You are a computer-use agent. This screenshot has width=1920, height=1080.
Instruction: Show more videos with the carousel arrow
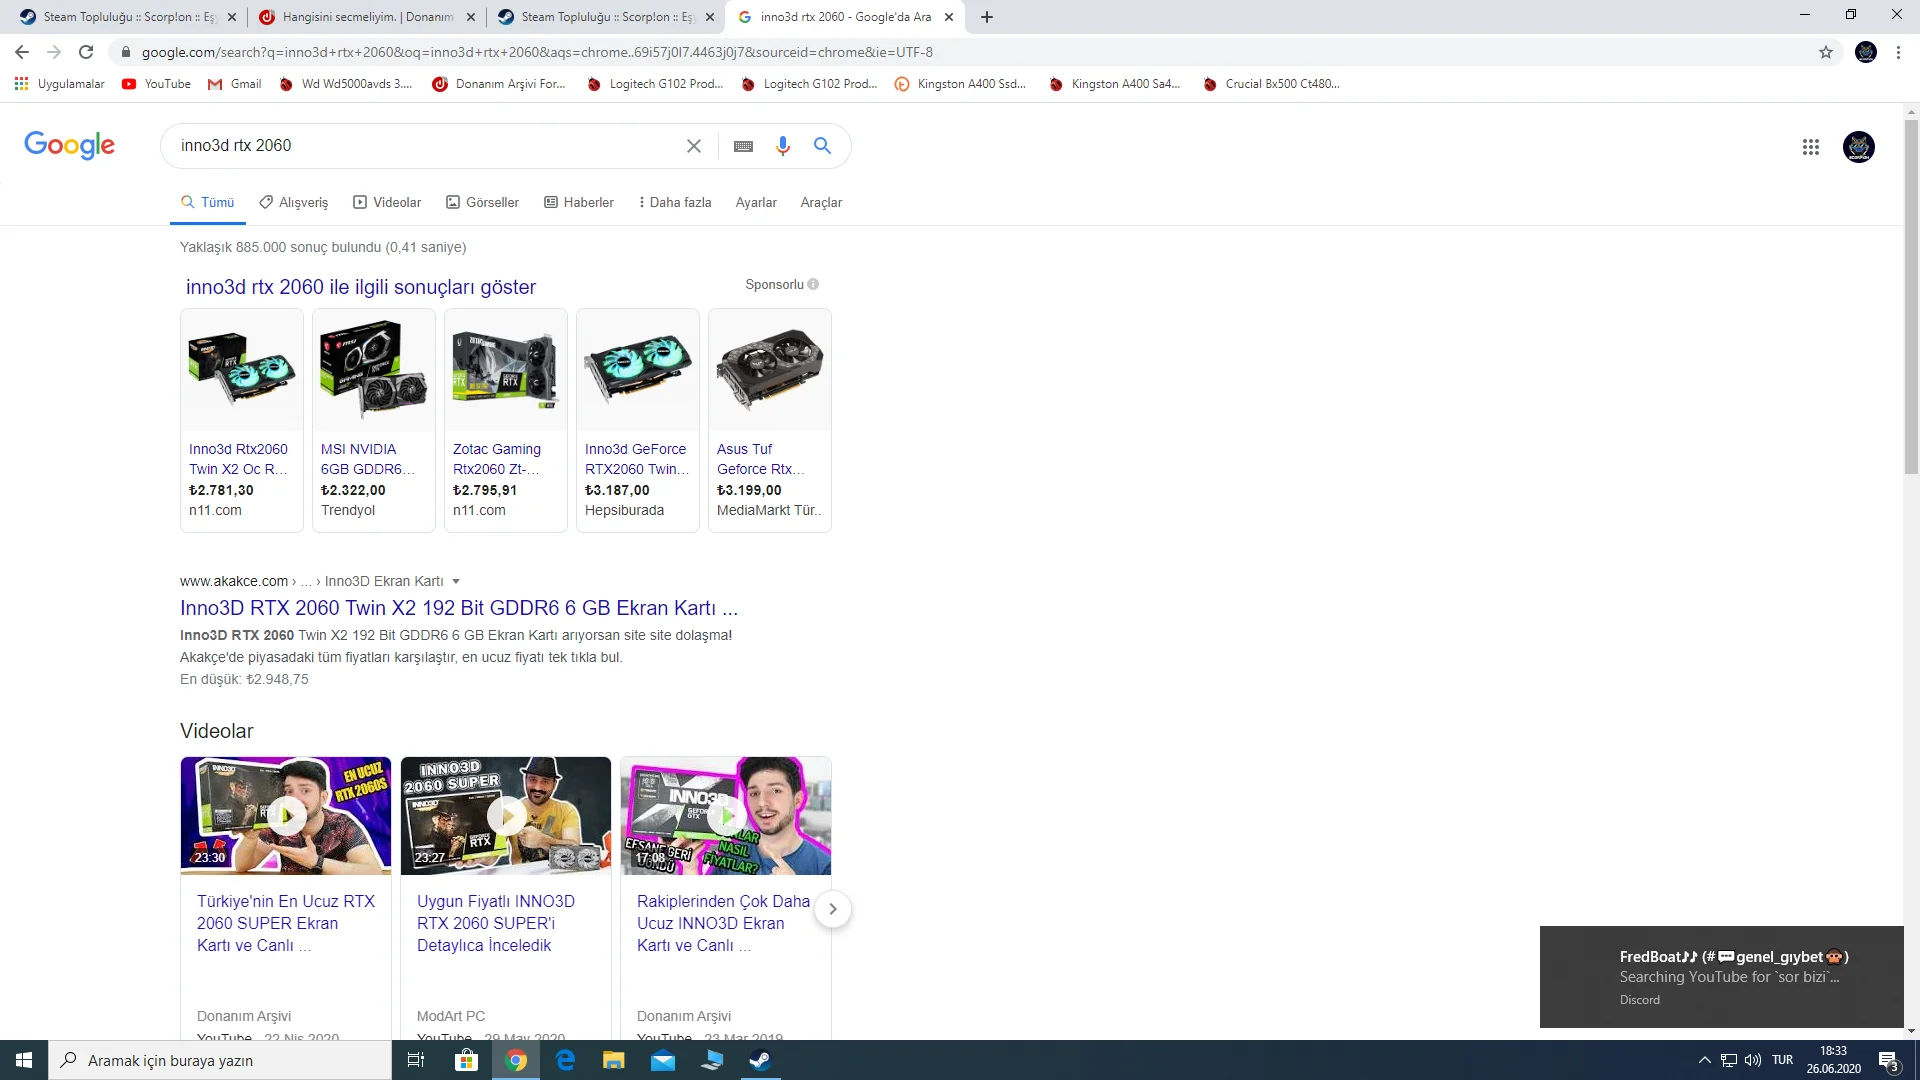click(832, 909)
